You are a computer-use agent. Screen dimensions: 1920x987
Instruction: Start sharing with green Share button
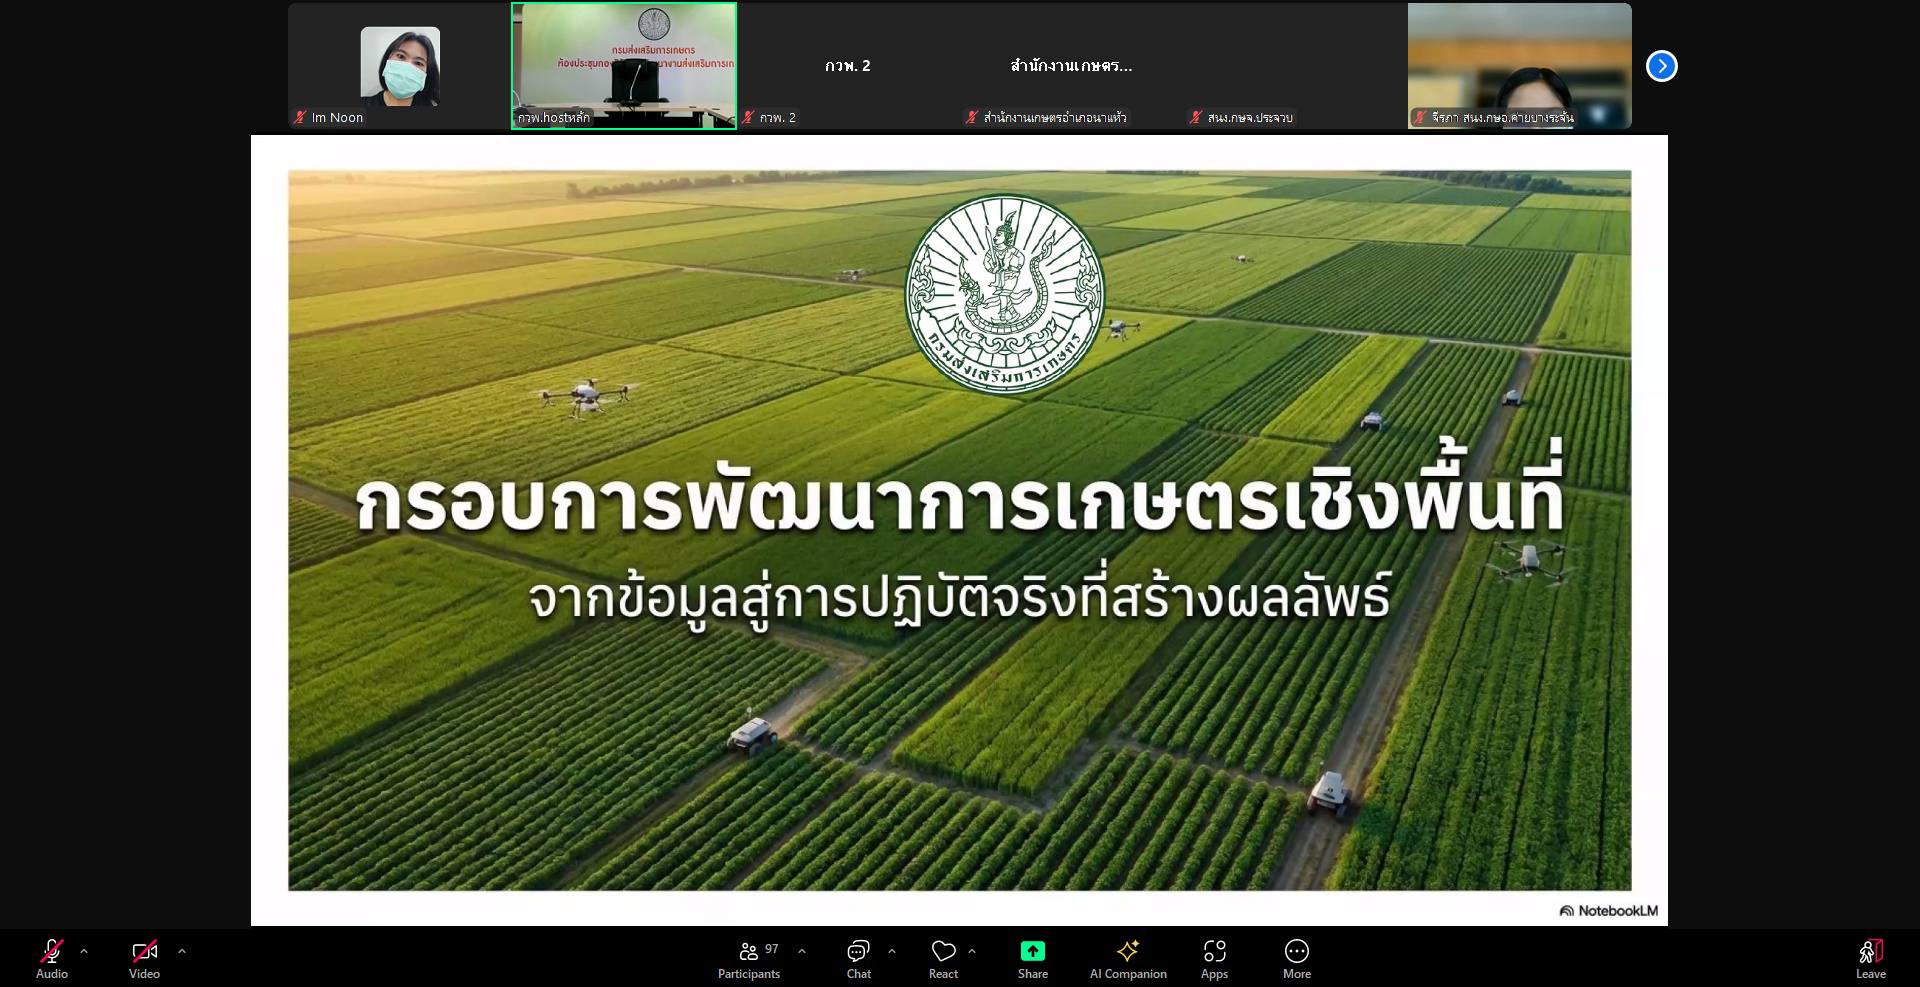coord(1032,958)
